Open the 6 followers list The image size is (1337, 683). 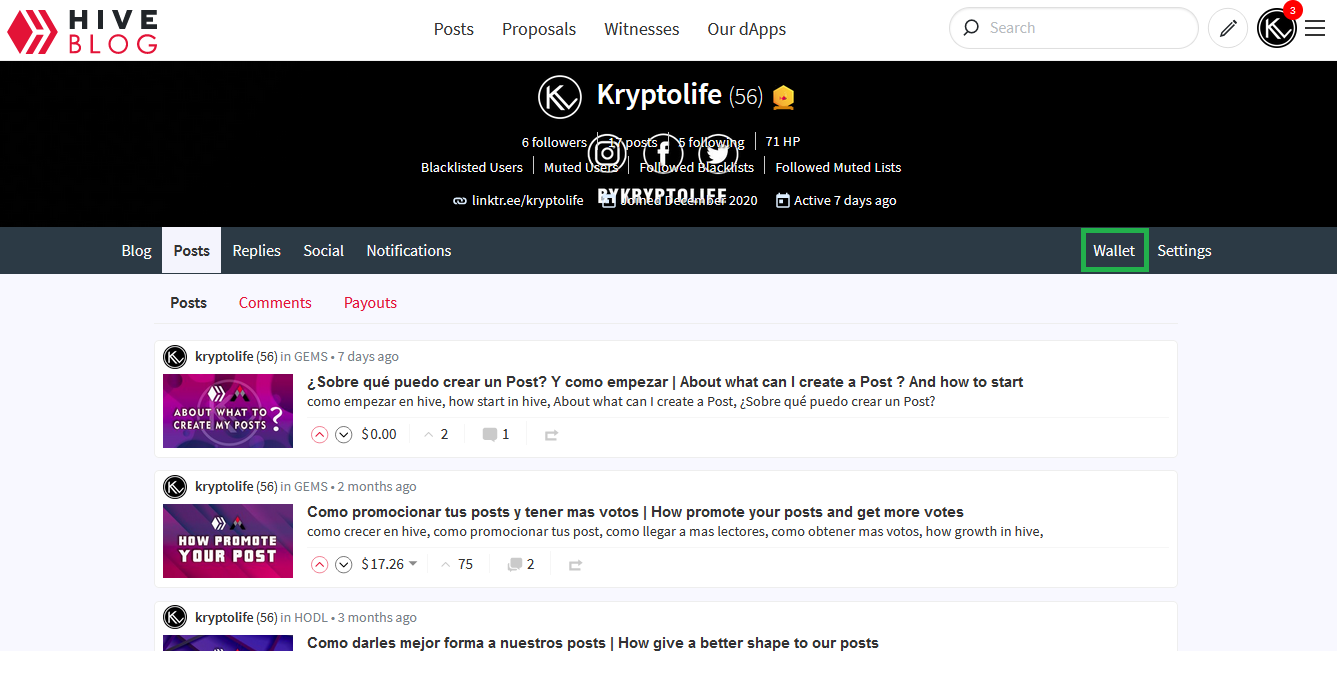click(554, 142)
